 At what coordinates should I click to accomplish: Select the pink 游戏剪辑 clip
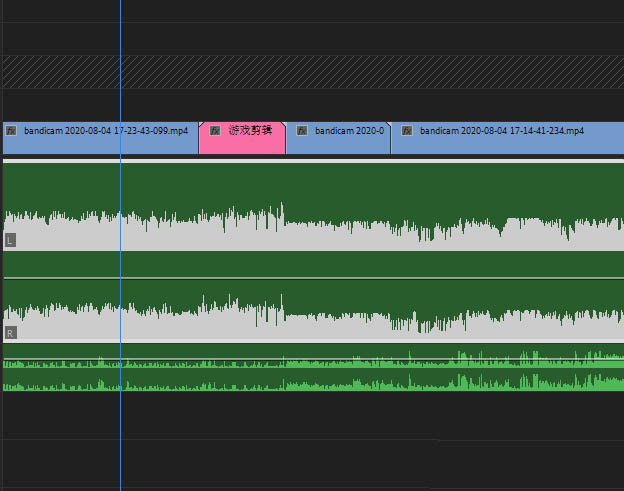(x=242, y=138)
